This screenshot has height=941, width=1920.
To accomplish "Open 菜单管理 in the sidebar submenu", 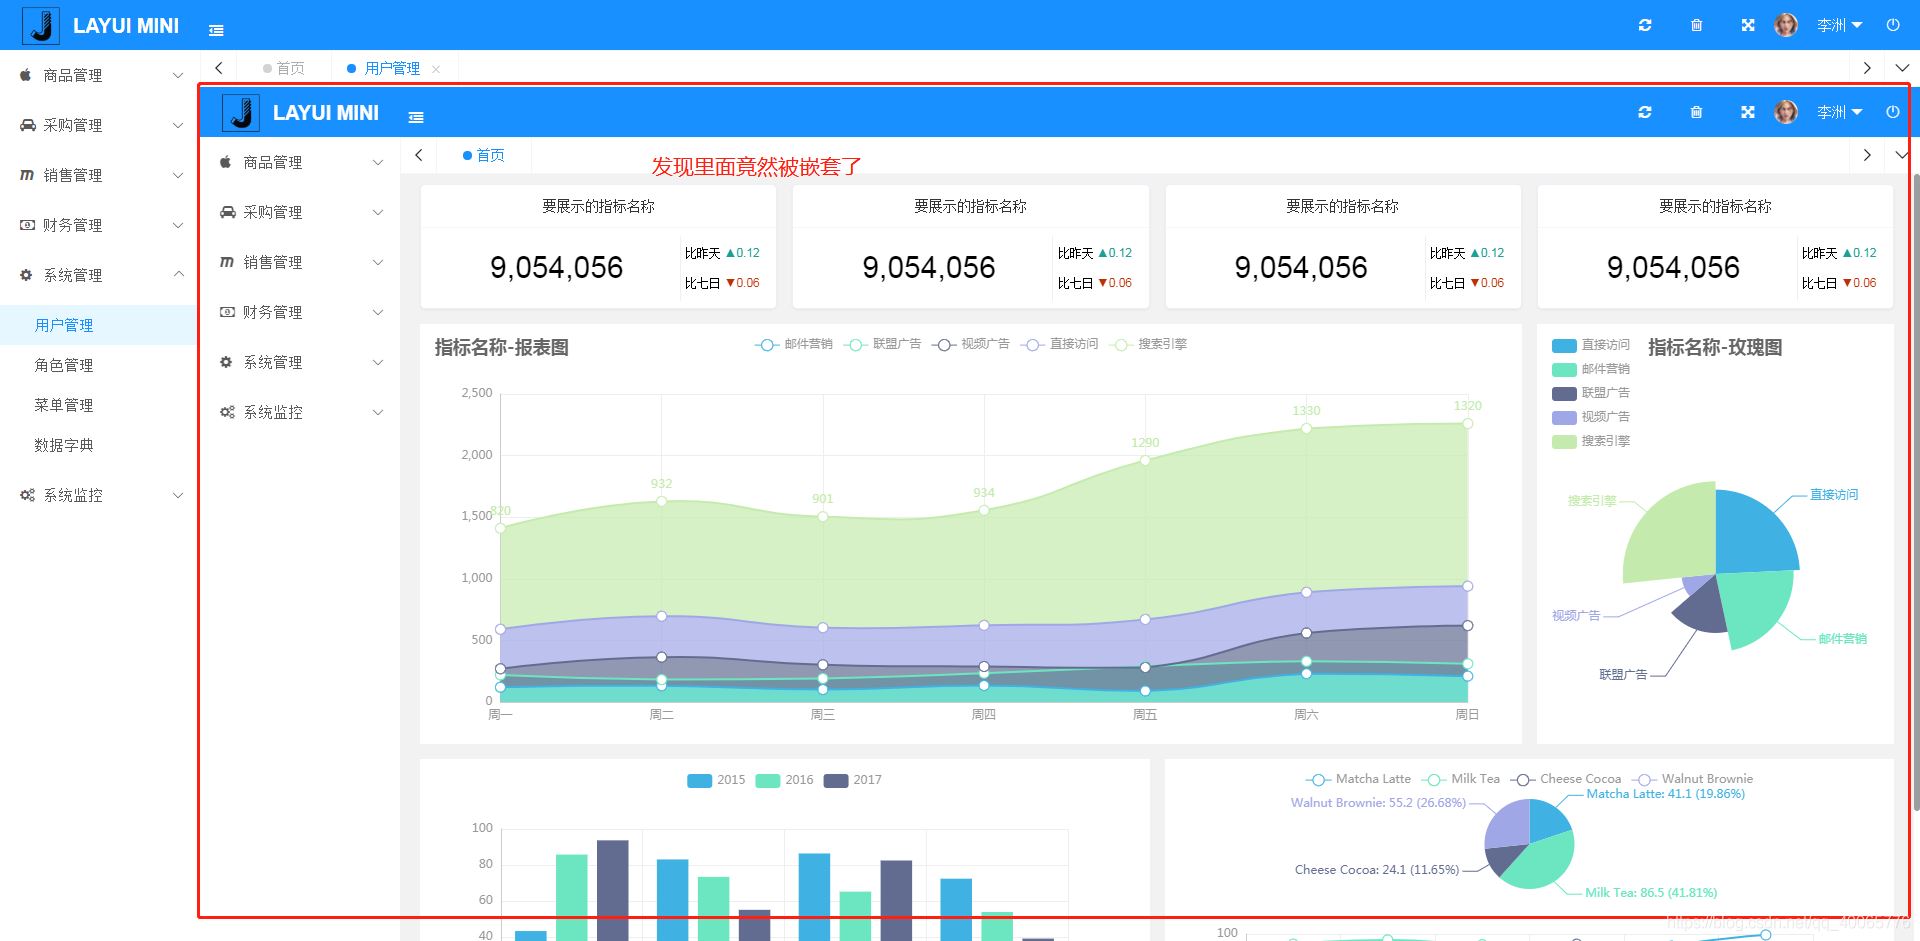I will tap(64, 405).
